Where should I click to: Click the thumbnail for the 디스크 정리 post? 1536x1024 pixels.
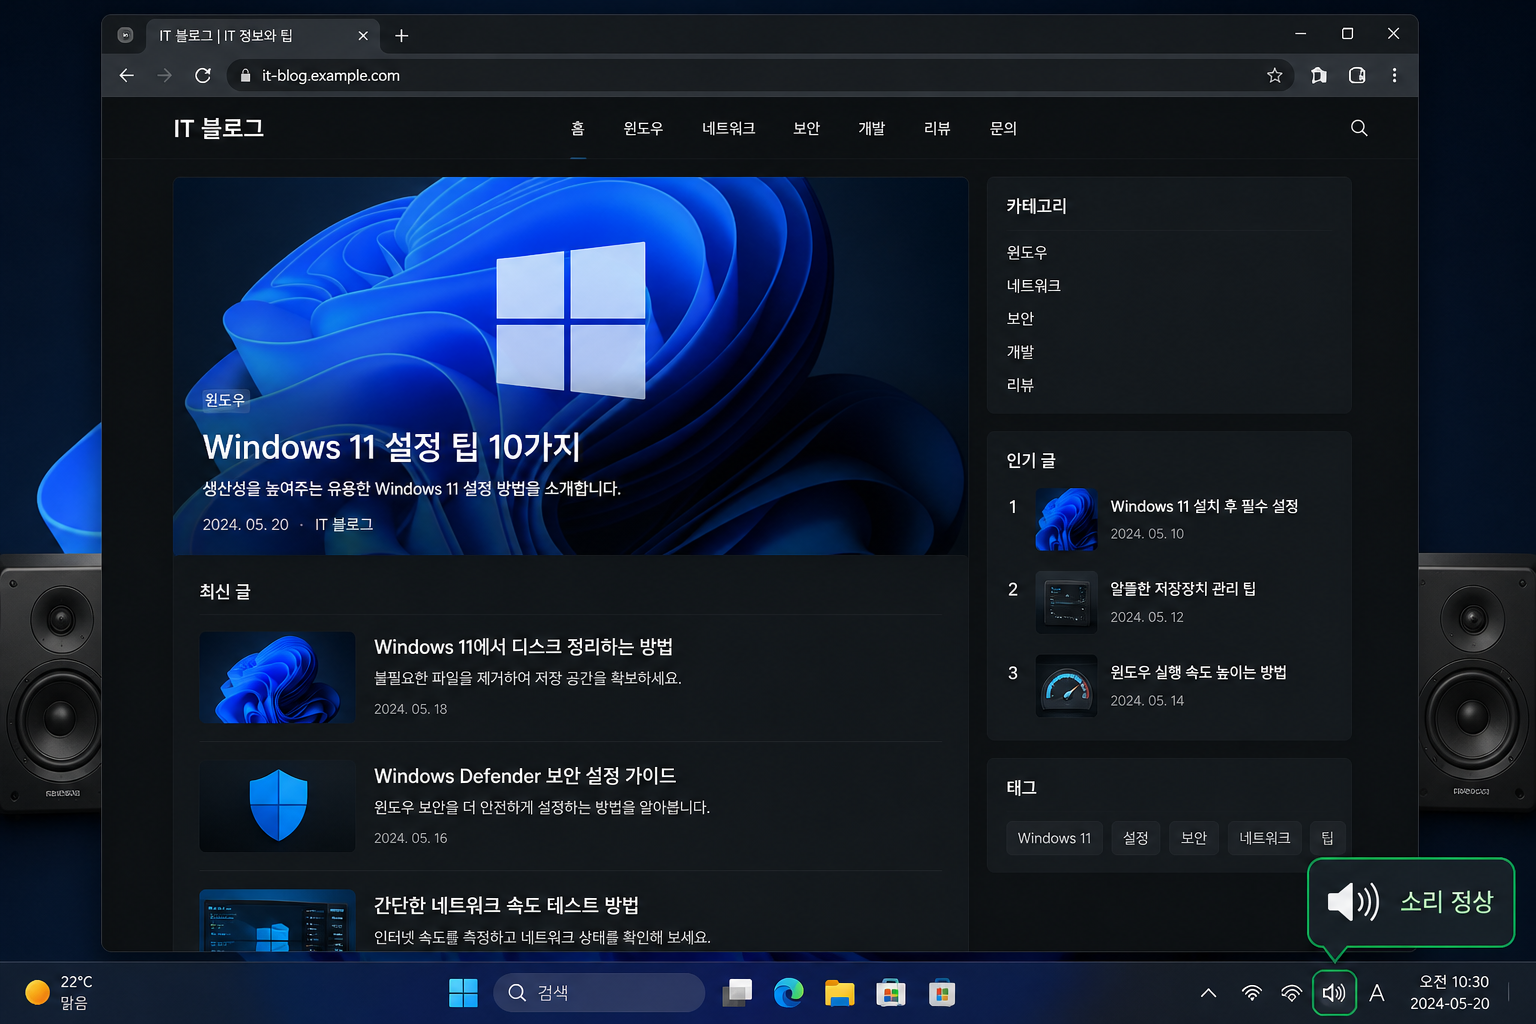pyautogui.click(x=277, y=677)
